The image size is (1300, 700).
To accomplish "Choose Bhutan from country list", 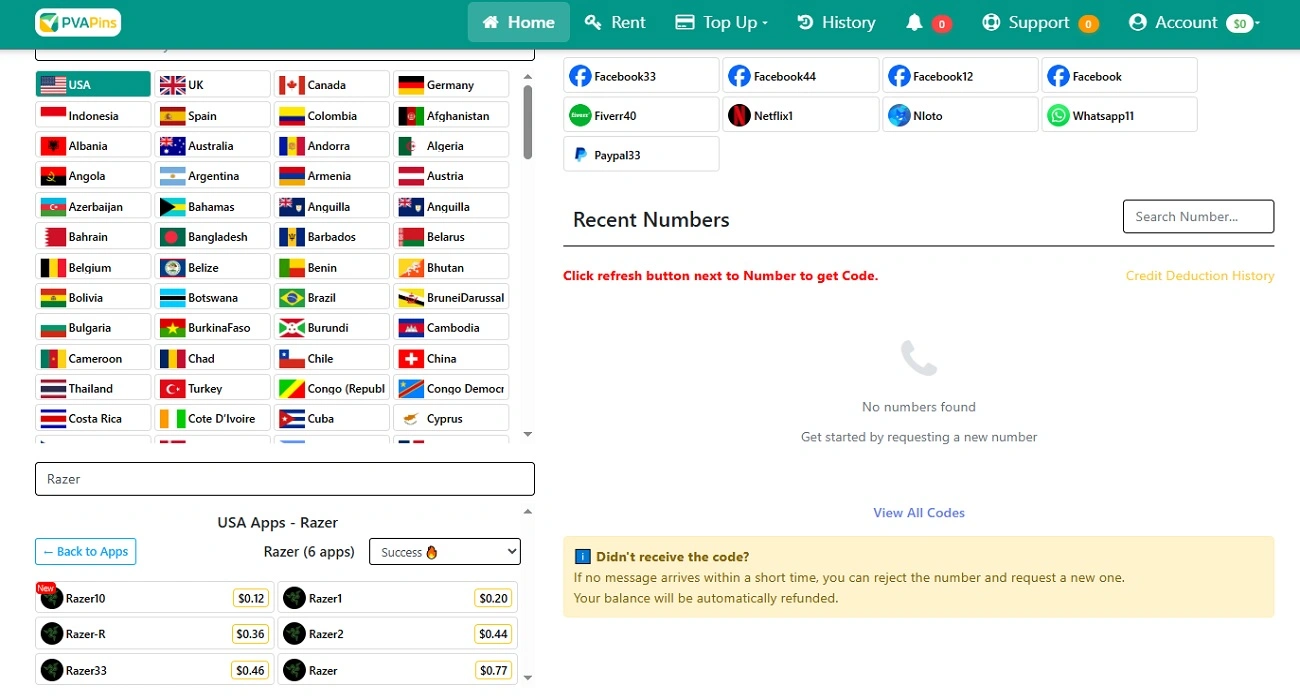I will coord(451,267).
